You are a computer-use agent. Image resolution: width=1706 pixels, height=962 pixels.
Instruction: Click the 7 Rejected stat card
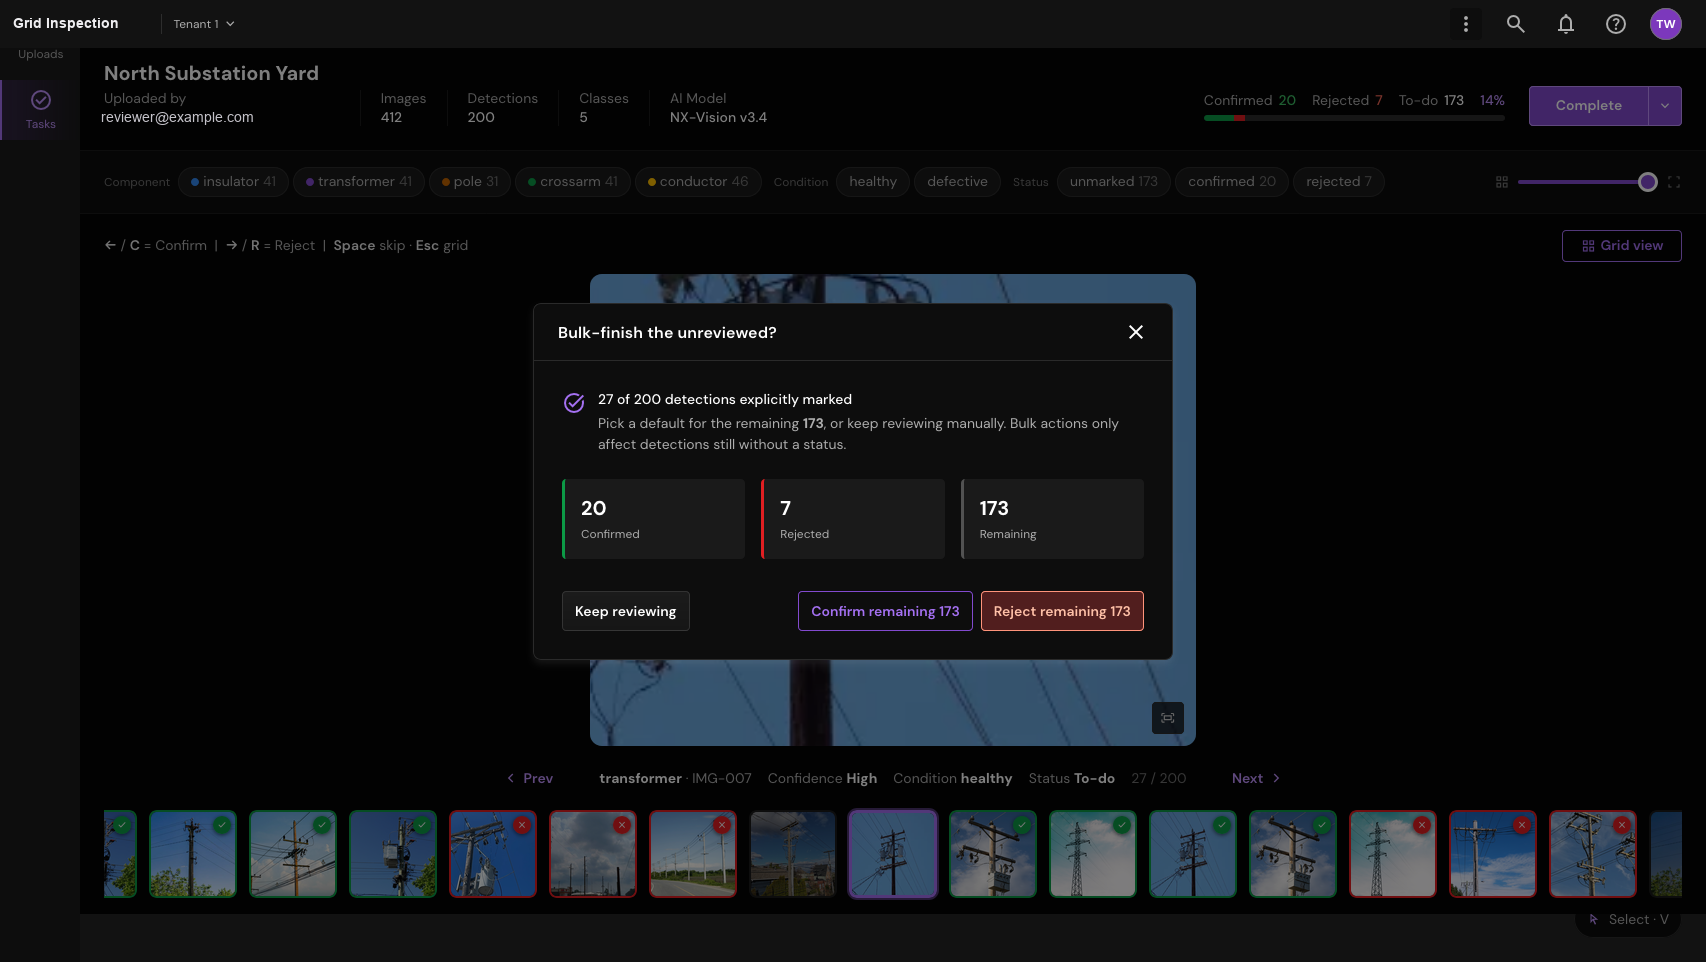point(853,519)
